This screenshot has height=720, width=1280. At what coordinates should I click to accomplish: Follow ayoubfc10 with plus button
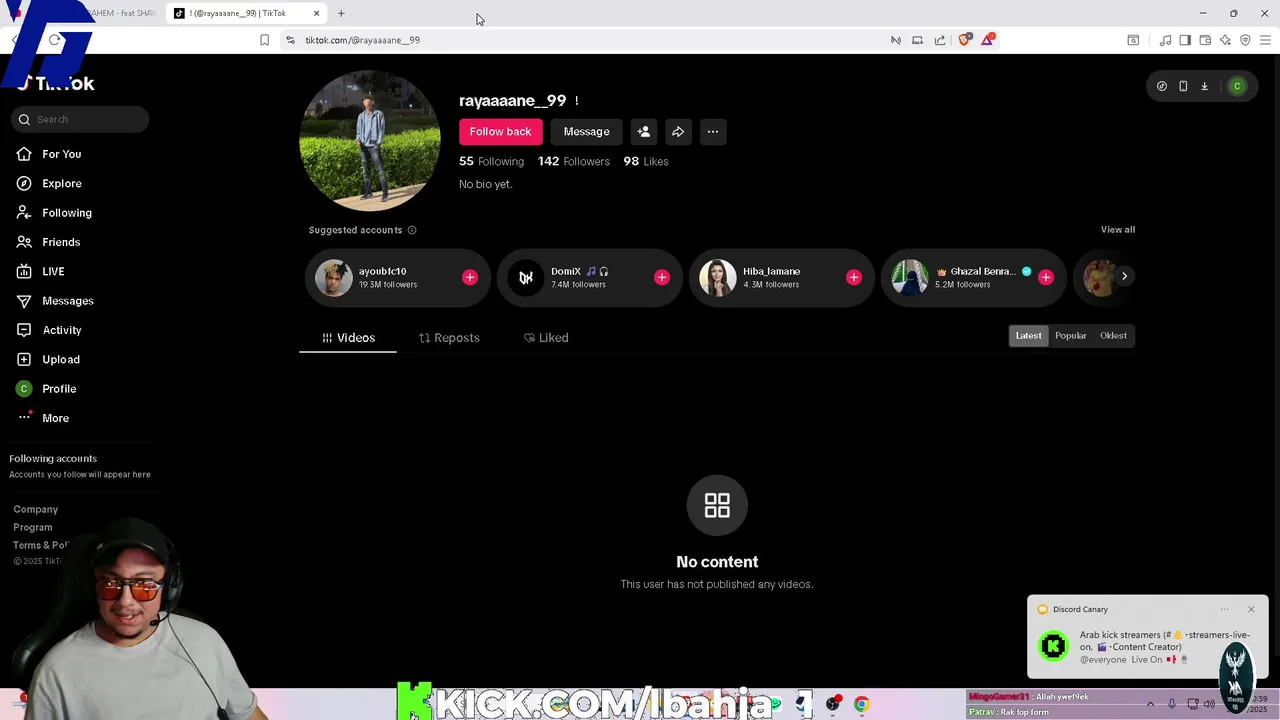pyautogui.click(x=470, y=277)
